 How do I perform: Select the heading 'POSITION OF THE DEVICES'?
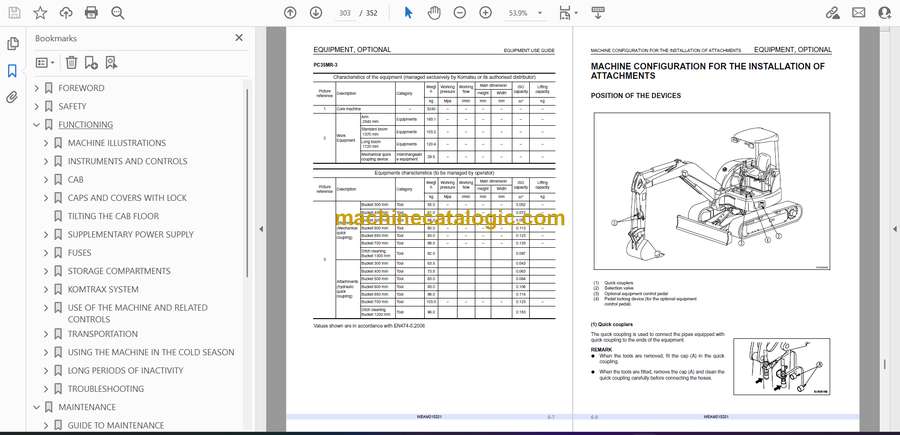(635, 96)
